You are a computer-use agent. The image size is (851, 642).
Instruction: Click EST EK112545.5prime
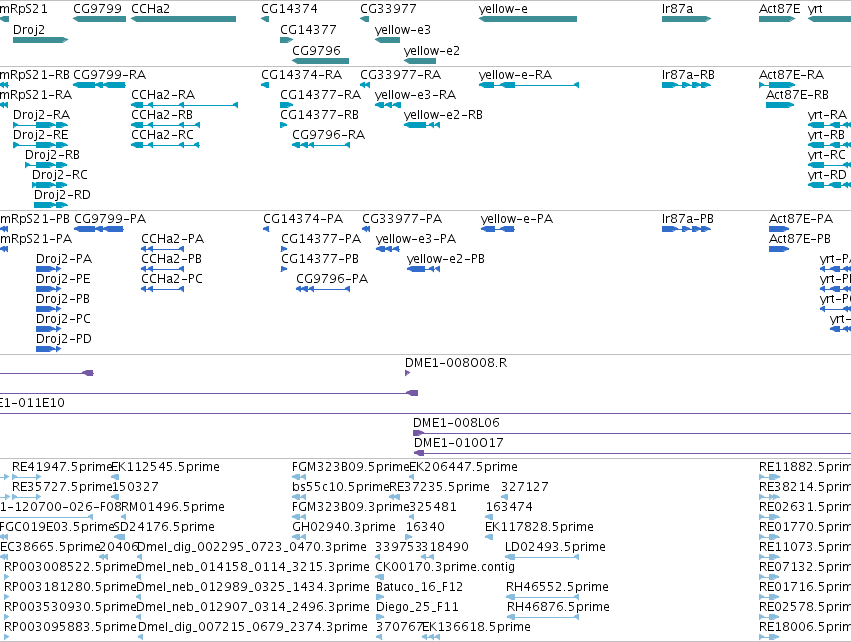(x=166, y=467)
